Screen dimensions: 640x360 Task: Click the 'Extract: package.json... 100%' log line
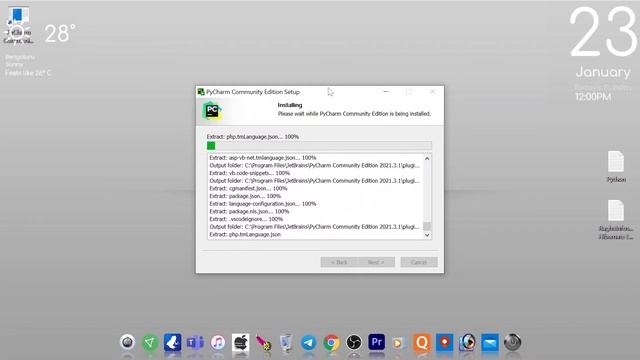(x=245, y=196)
